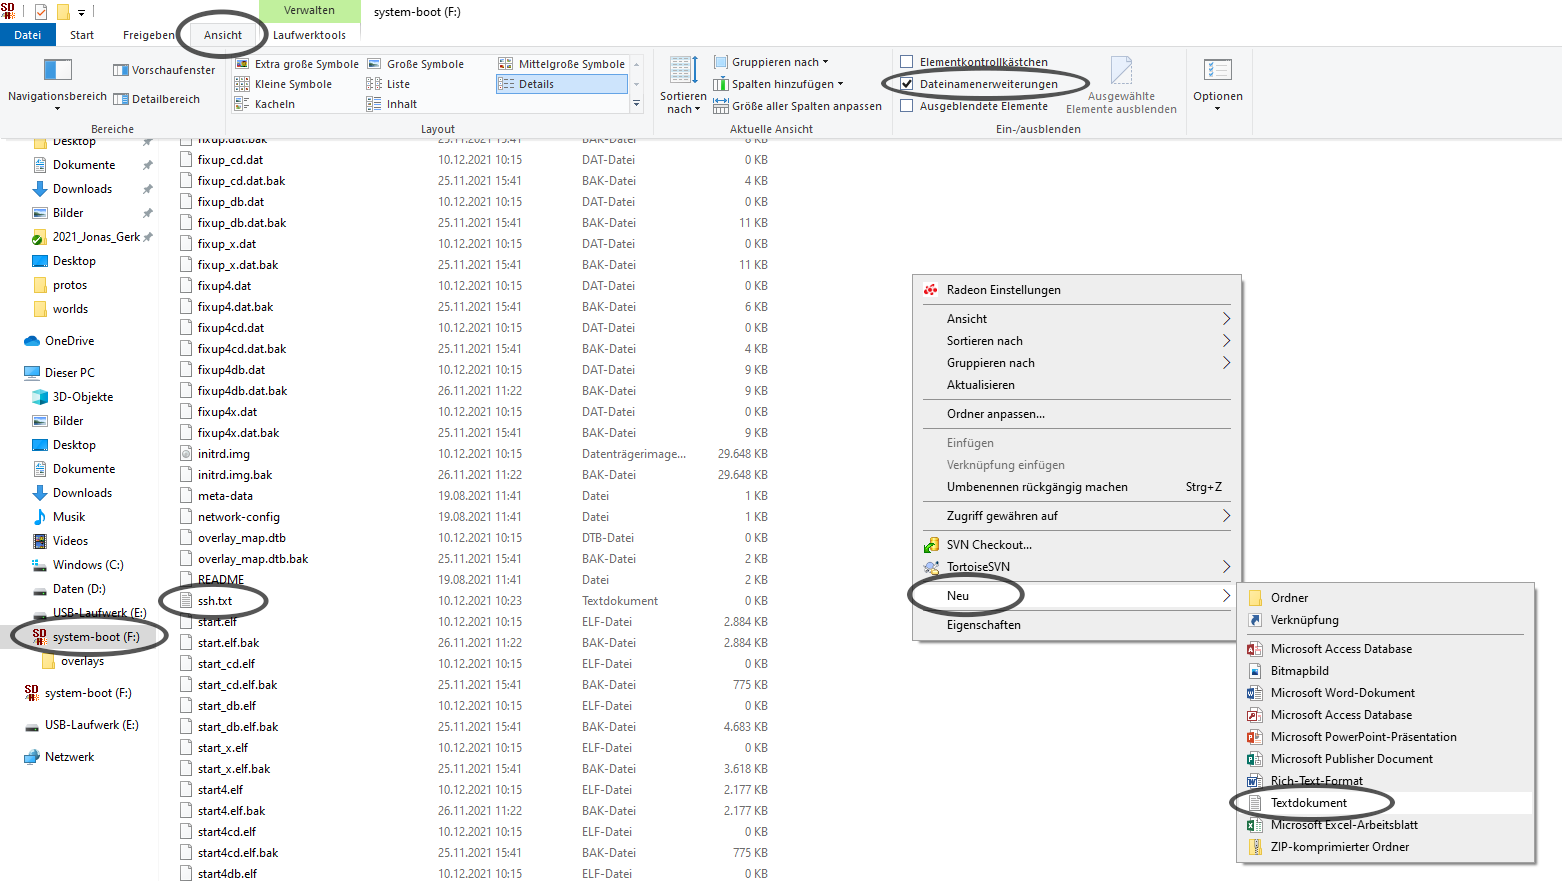Uncheck the Dateinamenerweiterungen checkbox
The height and width of the screenshot is (881, 1562).
pyautogui.click(x=907, y=84)
